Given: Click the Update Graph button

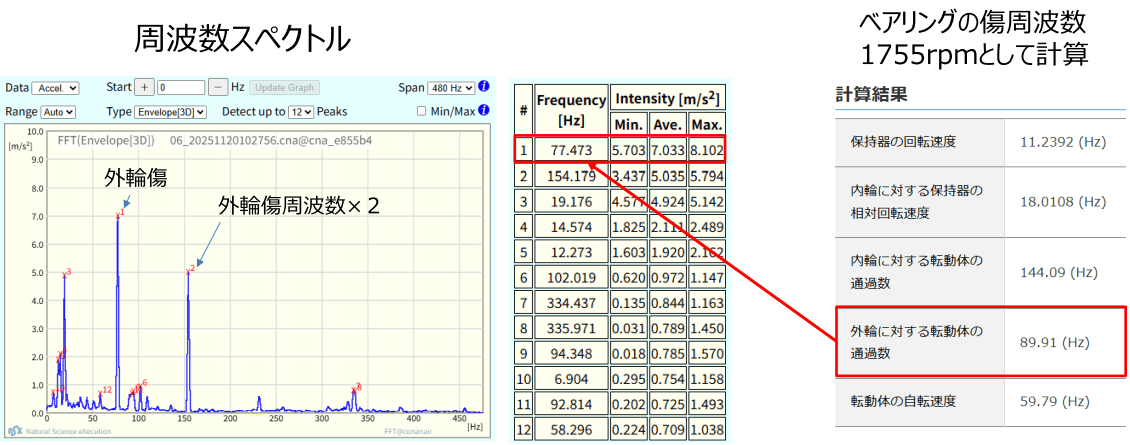Looking at the screenshot, I should click(x=284, y=88).
